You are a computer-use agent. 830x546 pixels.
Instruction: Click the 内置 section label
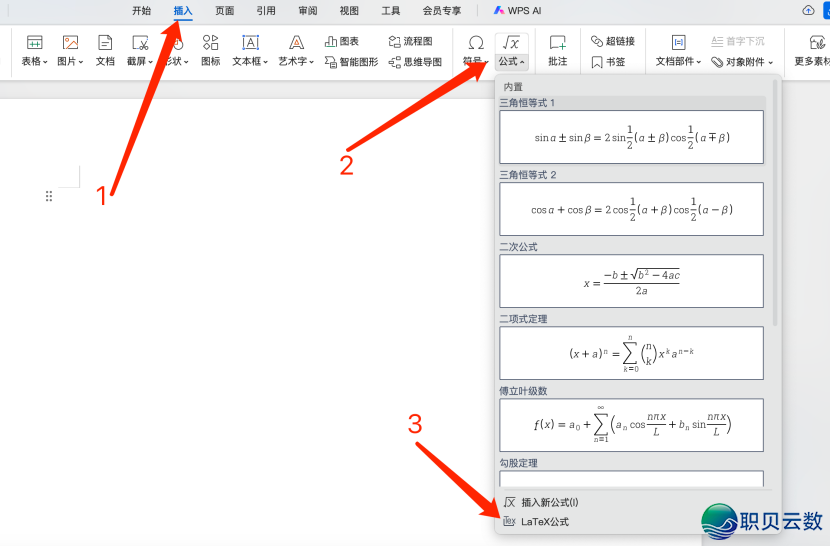513,87
